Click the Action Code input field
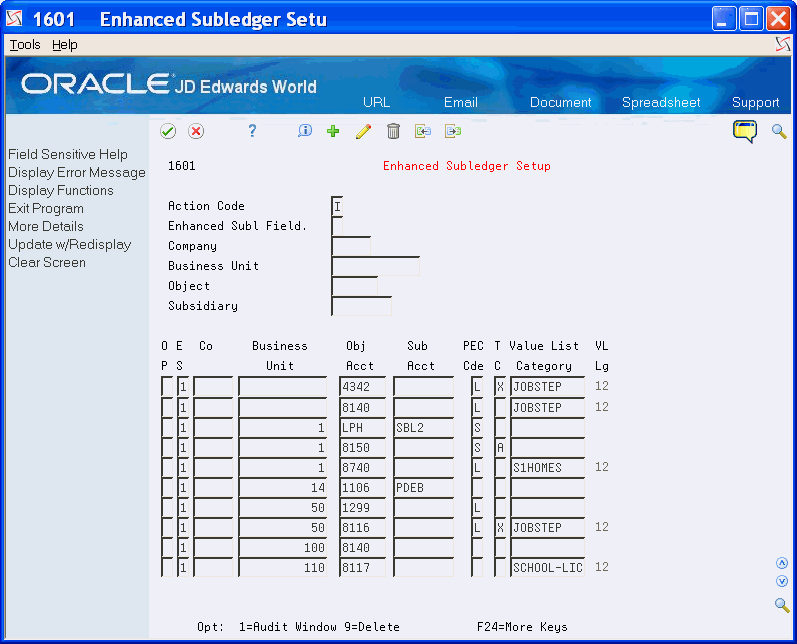Image resolution: width=797 pixels, height=644 pixels. click(x=337, y=206)
